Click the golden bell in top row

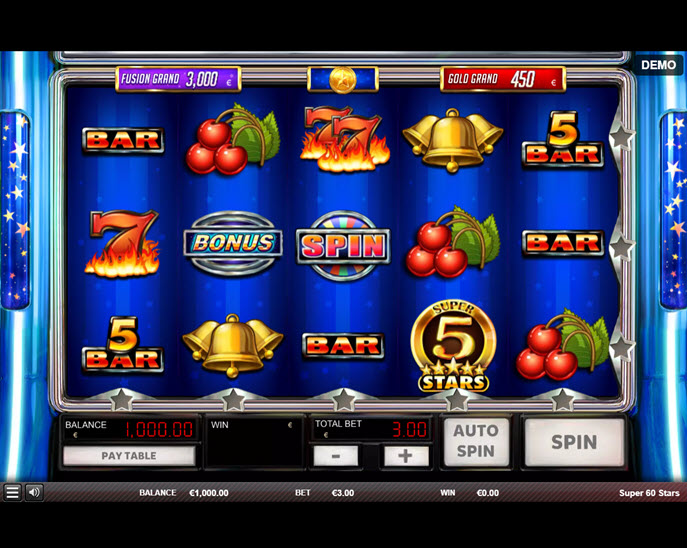coord(452,140)
